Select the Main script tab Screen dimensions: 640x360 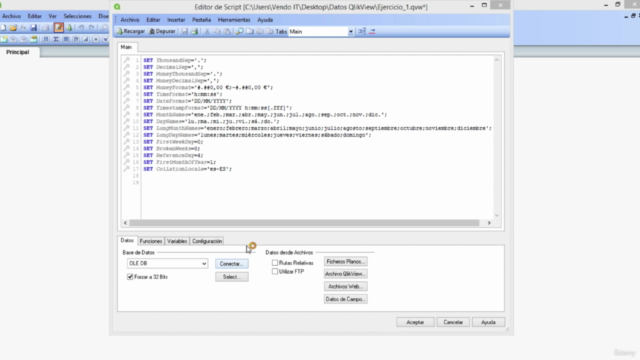point(126,47)
